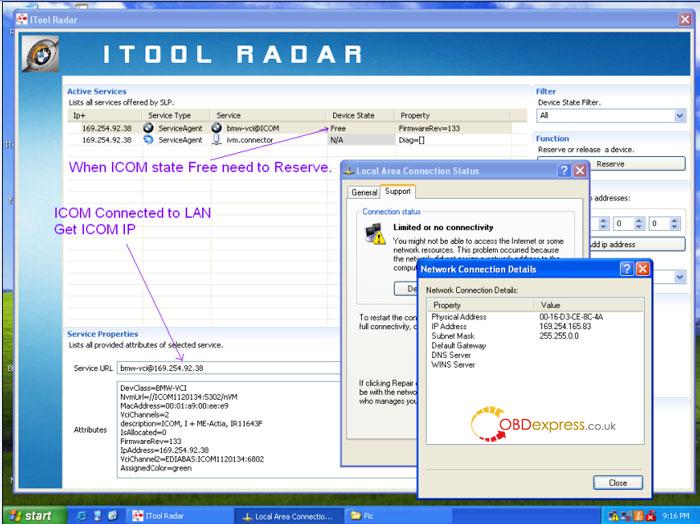The image size is (700, 524).
Task: Click the stepper arrows of the third IP octet field
Action: (639, 223)
